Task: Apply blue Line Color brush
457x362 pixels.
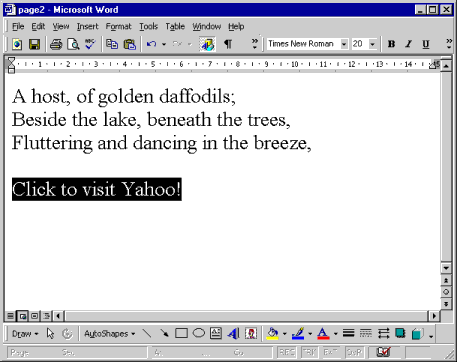Action: click(298, 334)
